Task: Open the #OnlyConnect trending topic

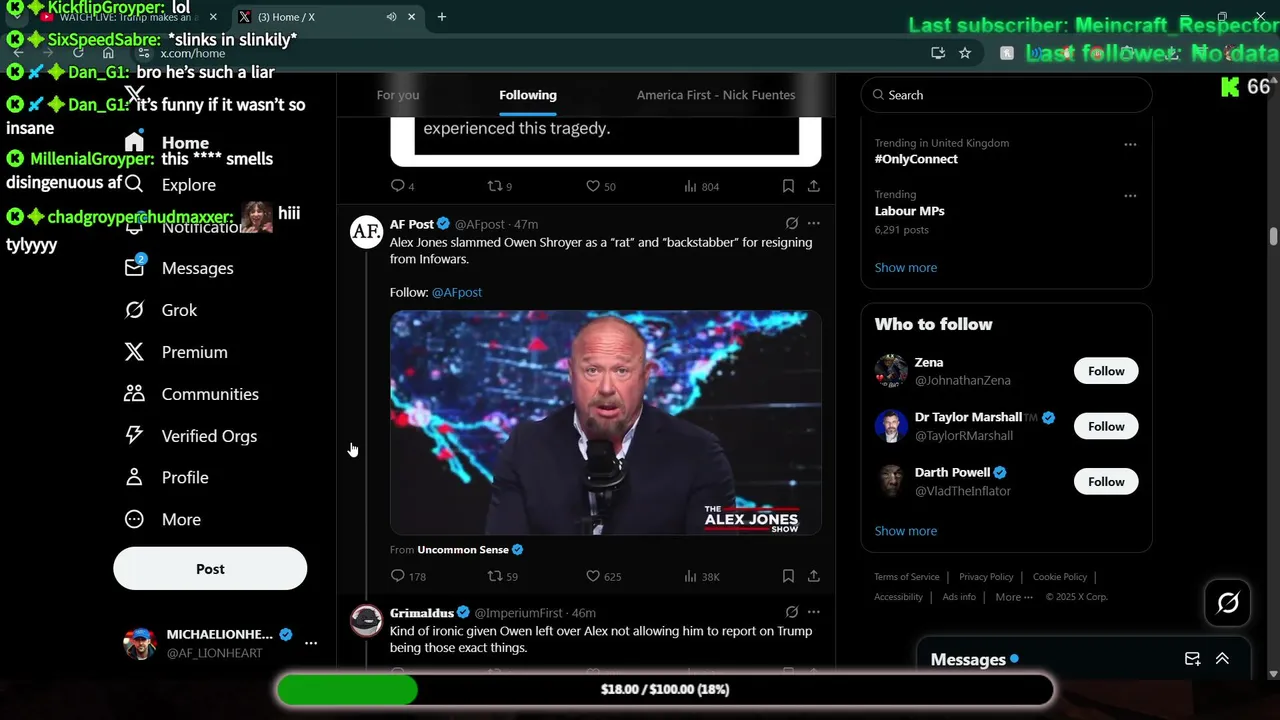Action: 916,159
